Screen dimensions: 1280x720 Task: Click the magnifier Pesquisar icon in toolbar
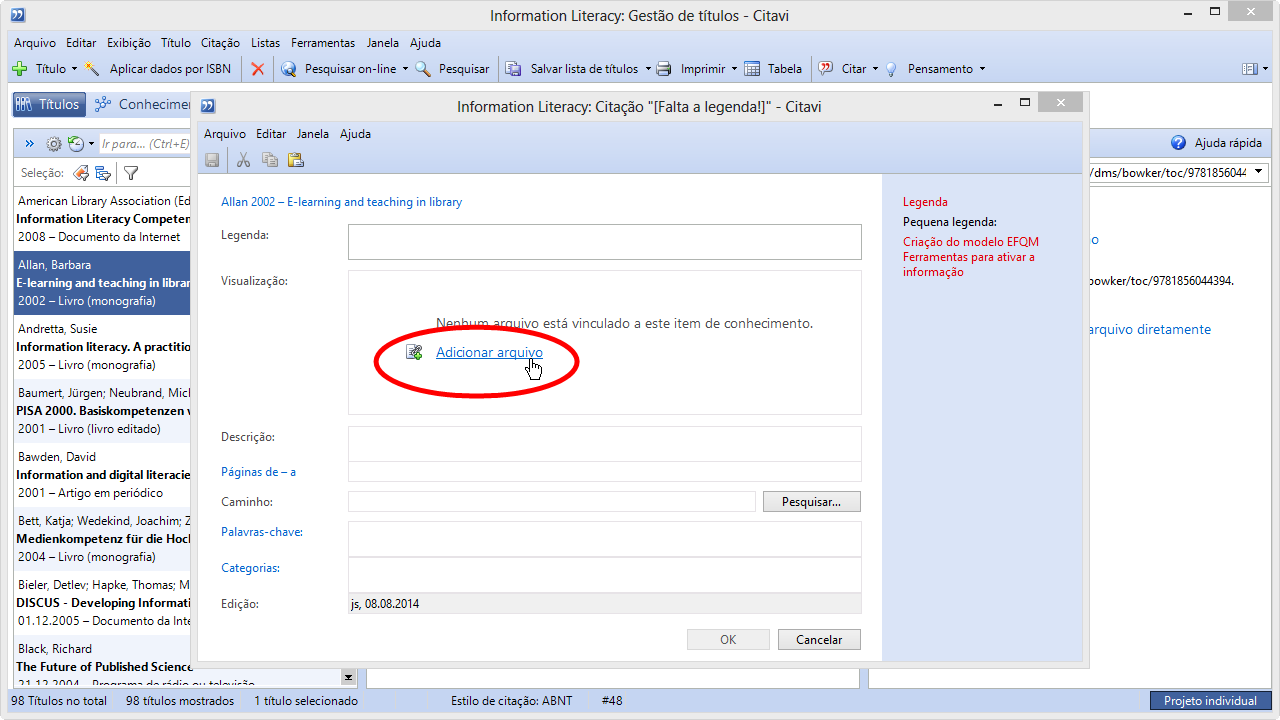423,69
